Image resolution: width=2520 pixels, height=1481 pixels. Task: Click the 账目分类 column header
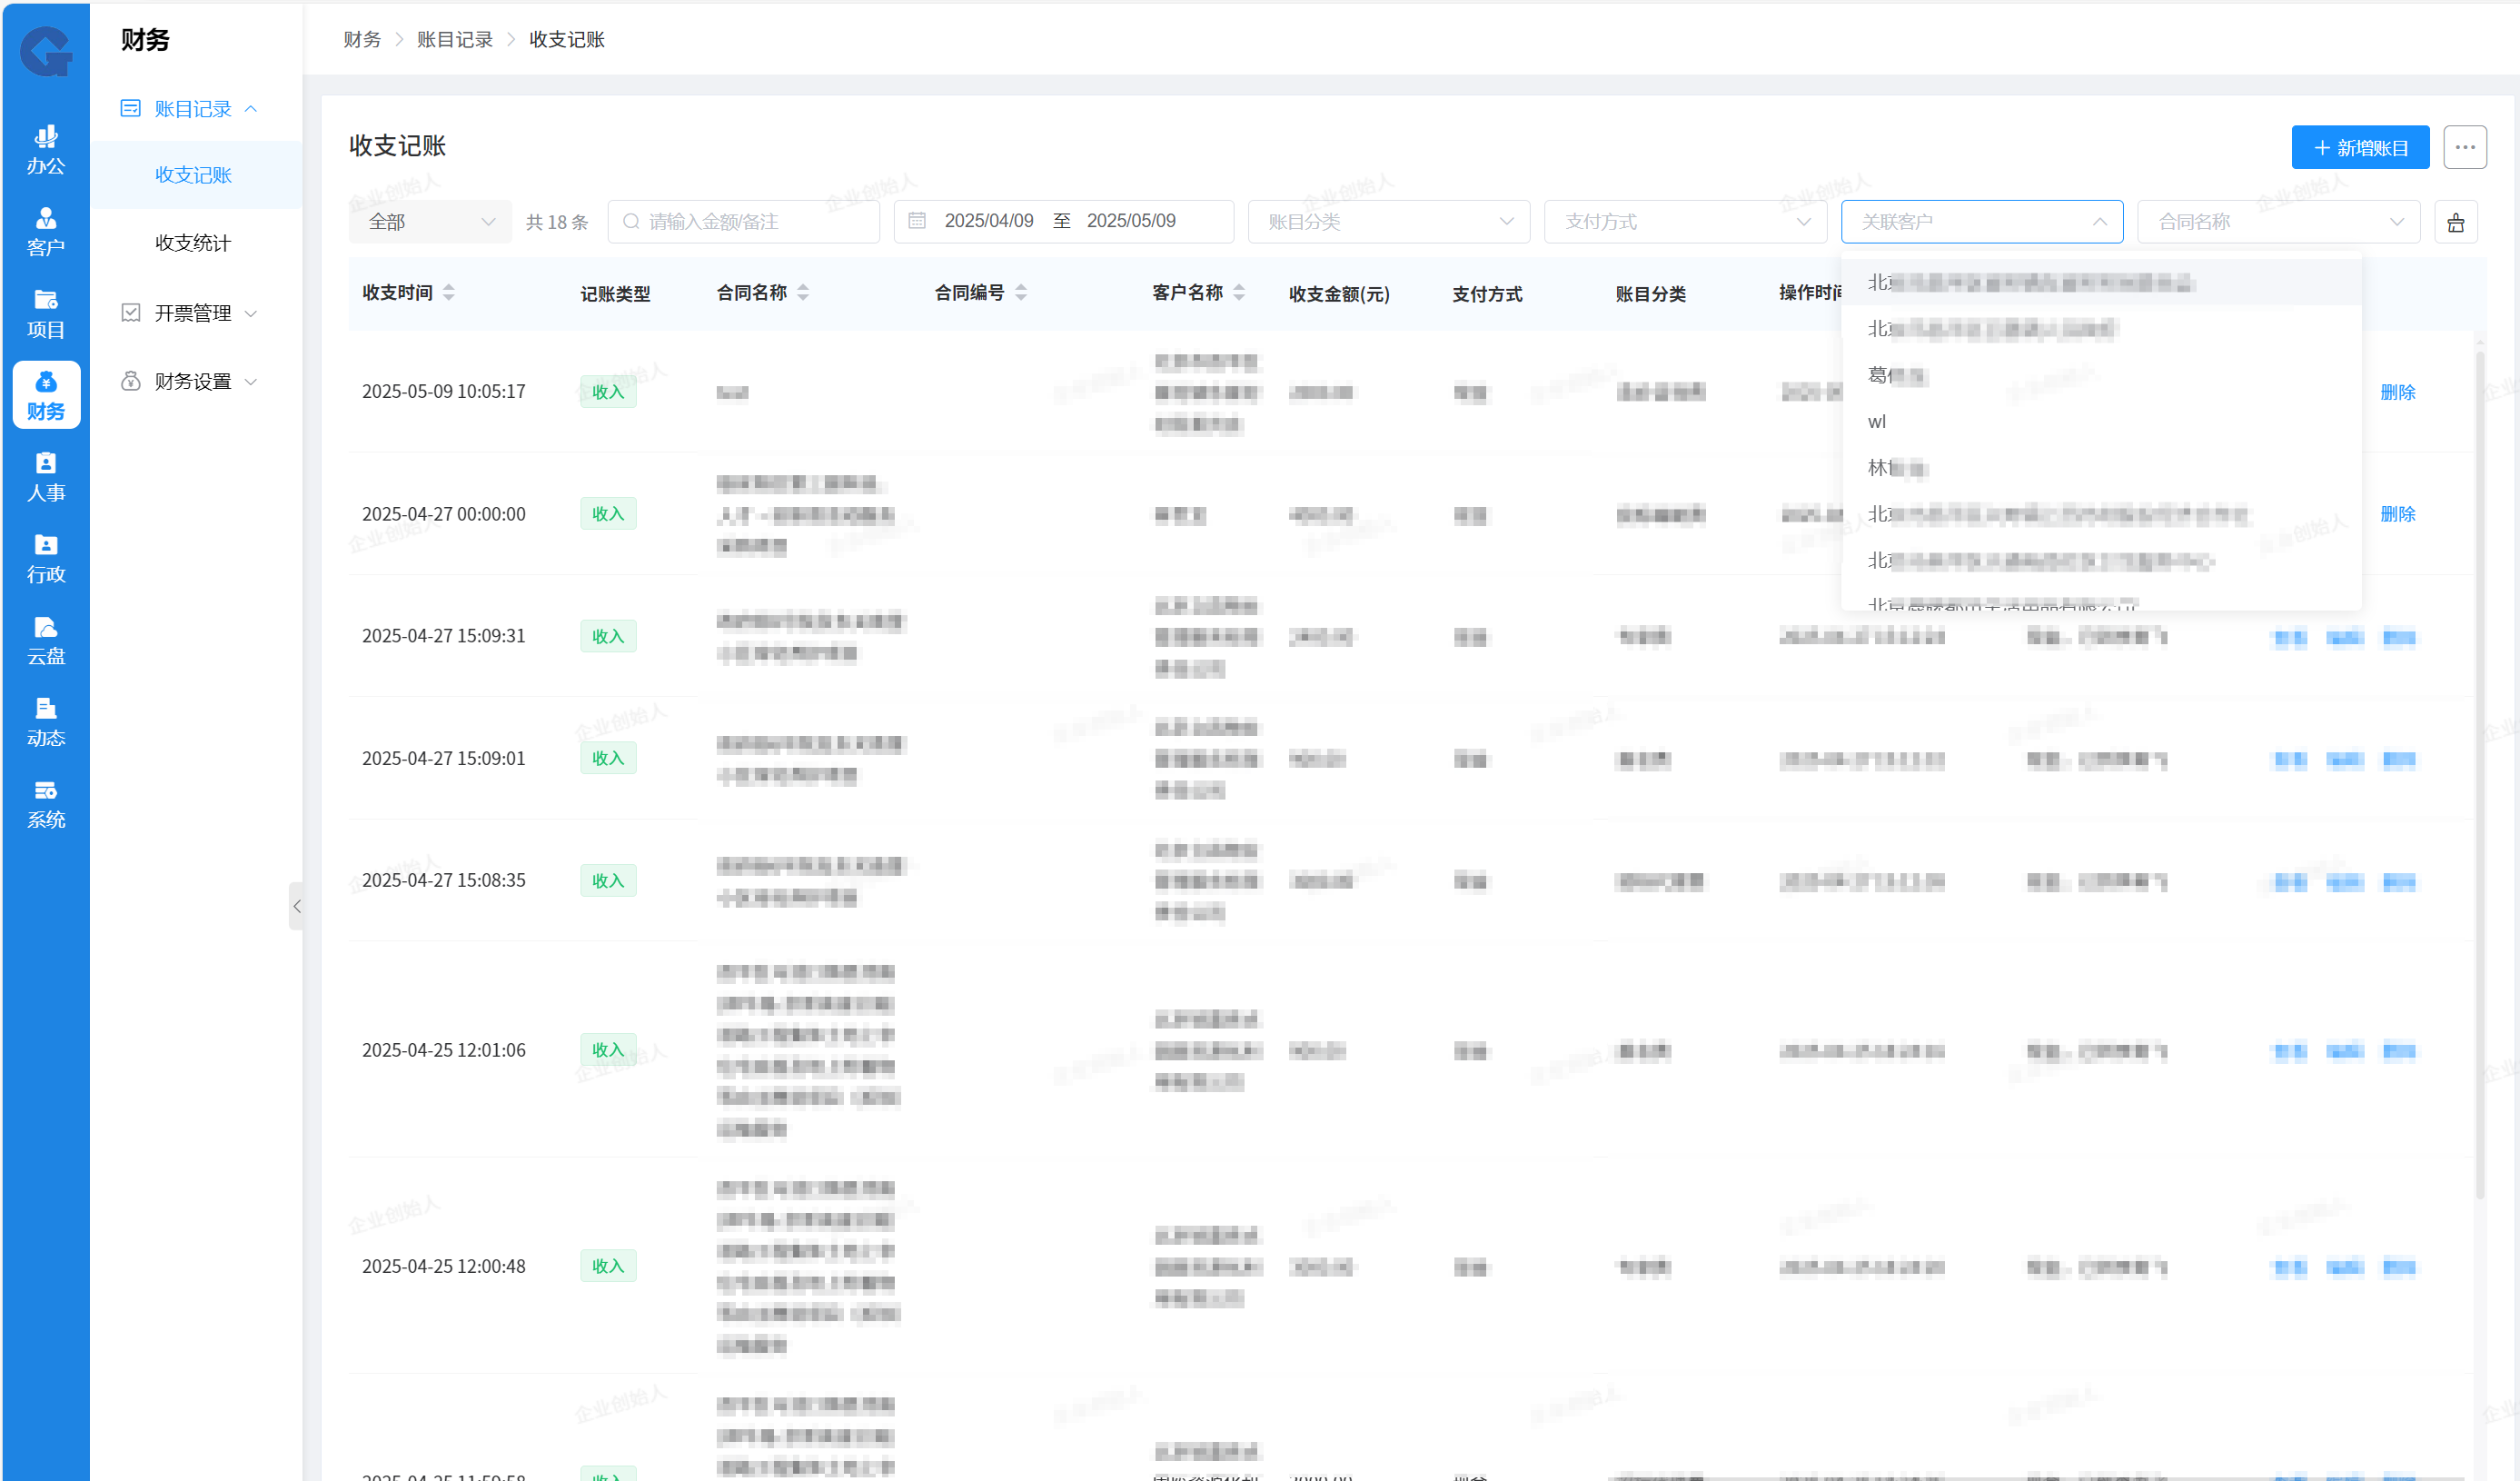pos(1650,294)
